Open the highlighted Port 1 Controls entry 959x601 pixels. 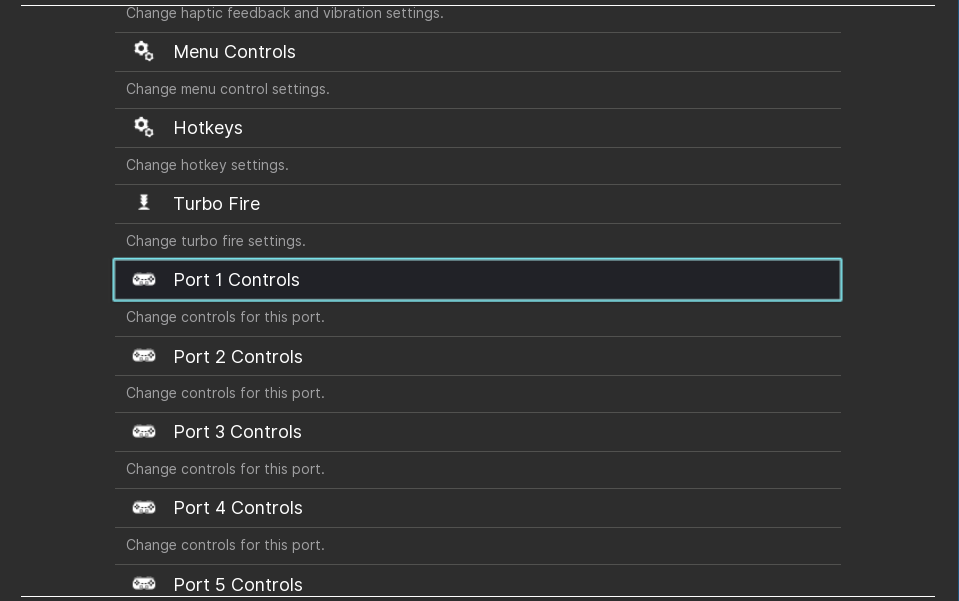[478, 280]
